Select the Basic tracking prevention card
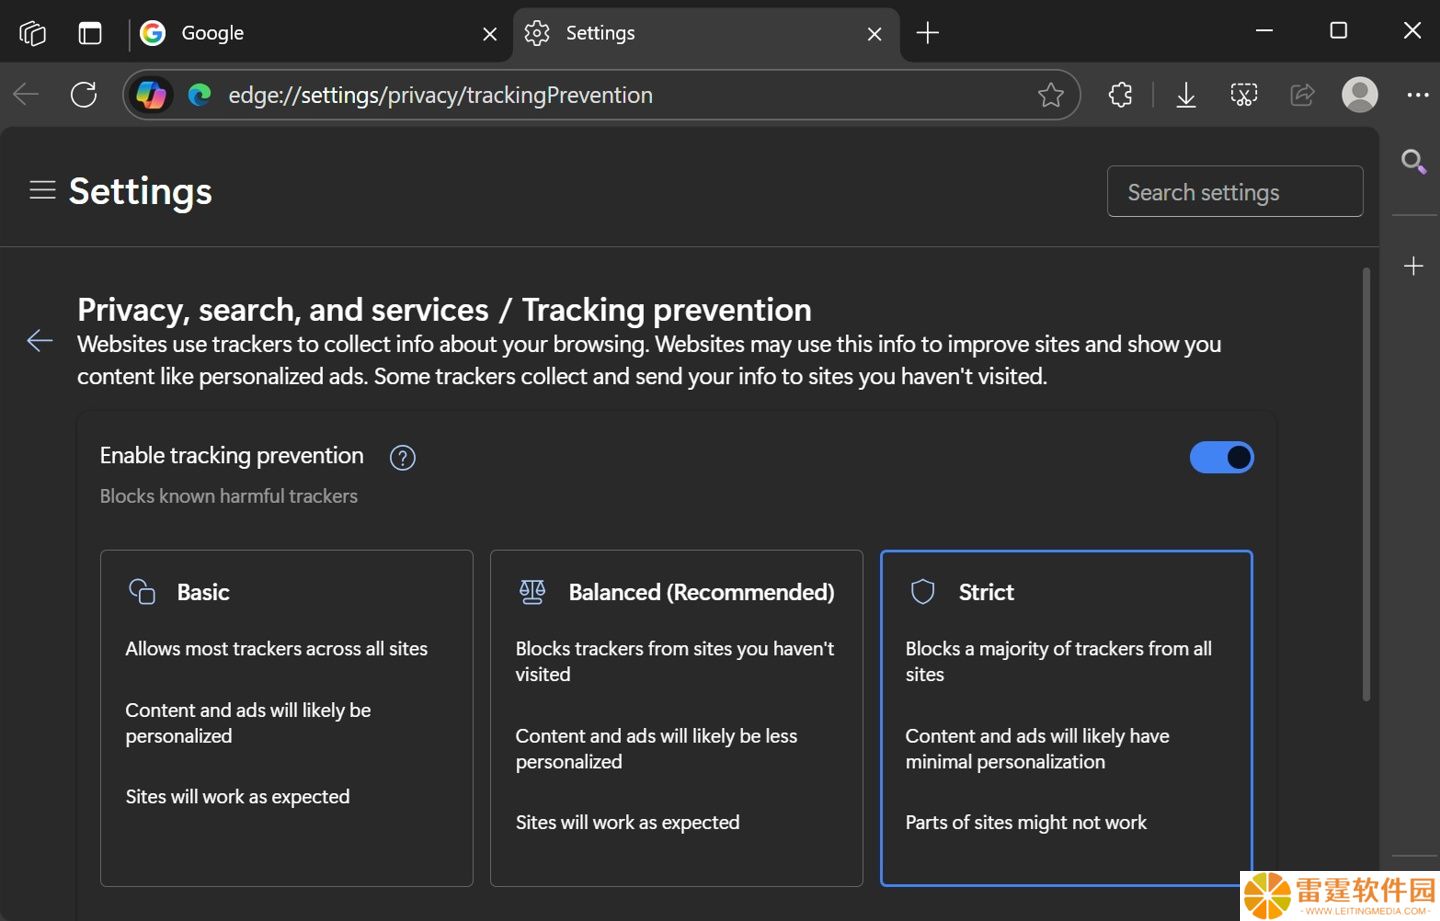 287,718
